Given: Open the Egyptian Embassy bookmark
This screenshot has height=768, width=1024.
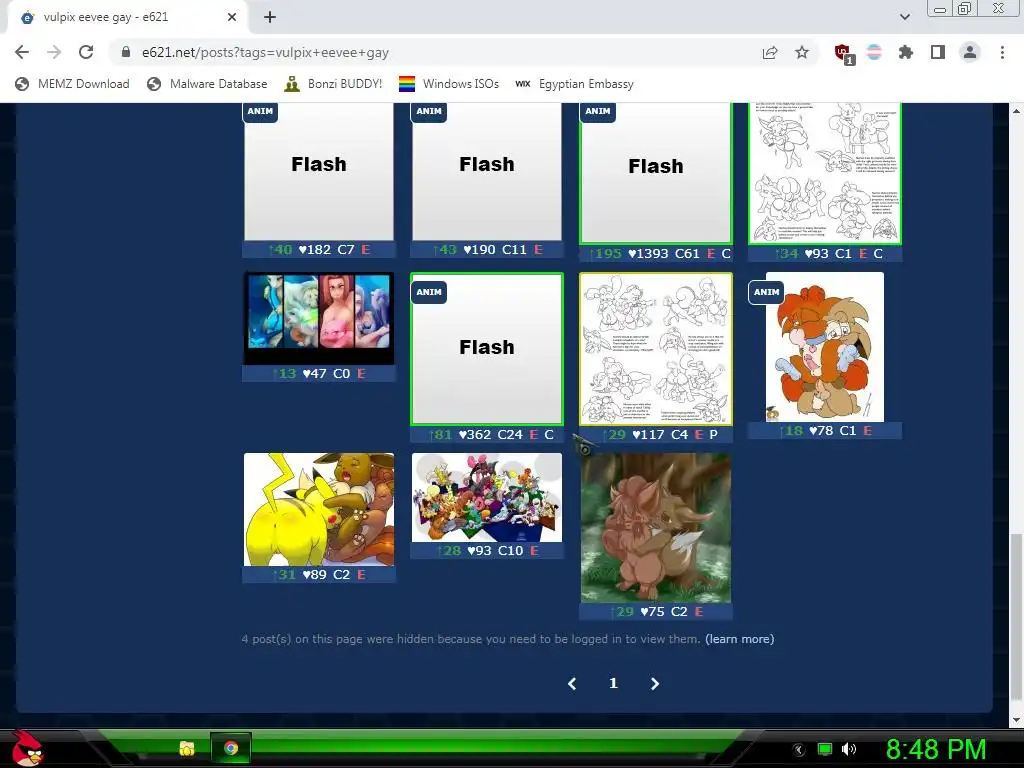Looking at the screenshot, I should (x=574, y=84).
